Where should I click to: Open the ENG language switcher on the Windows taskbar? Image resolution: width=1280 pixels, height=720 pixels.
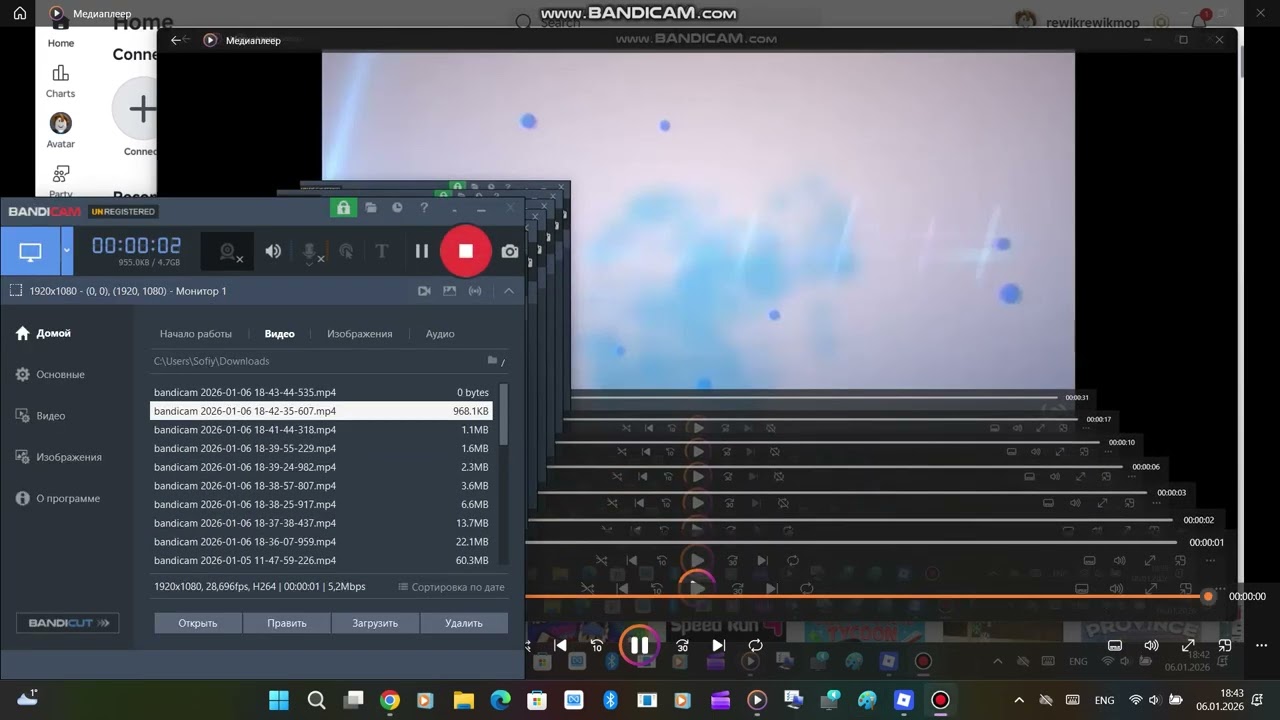[1104, 700]
